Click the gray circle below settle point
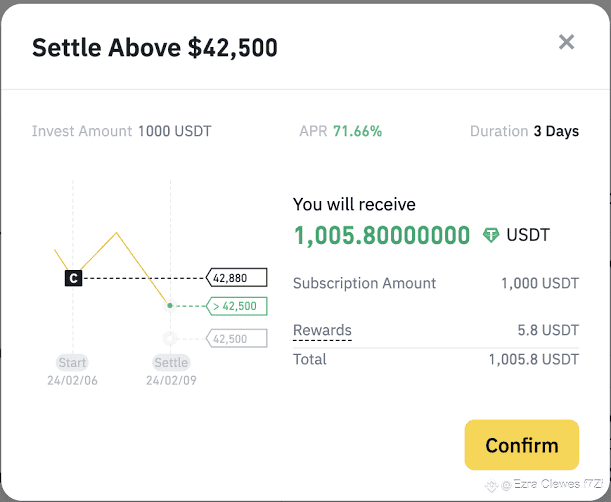The image size is (611, 502). pyautogui.click(x=170, y=338)
